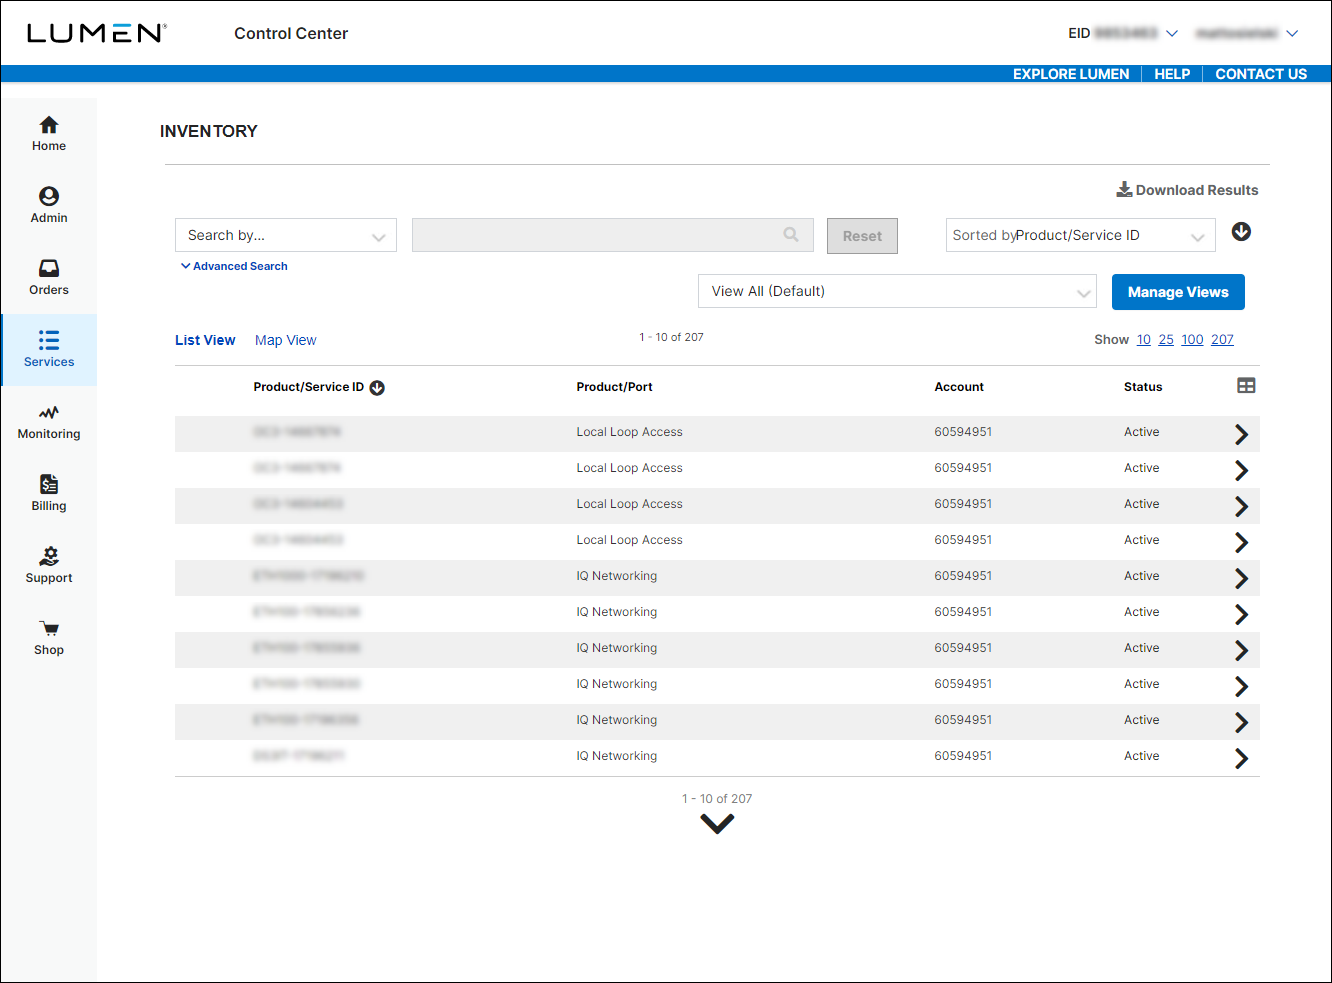Open details arrow for first IQ Networking row
This screenshot has height=983, width=1332.
coord(1241,578)
